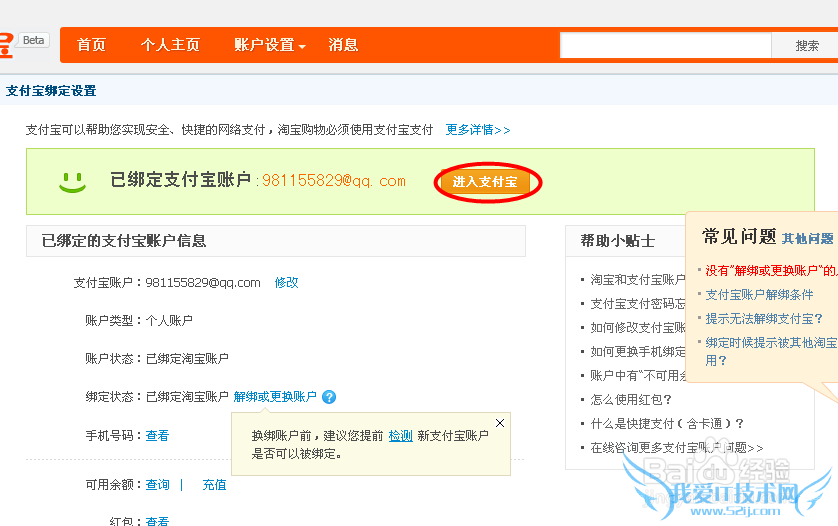Click the blue question mark help icon

329,397
